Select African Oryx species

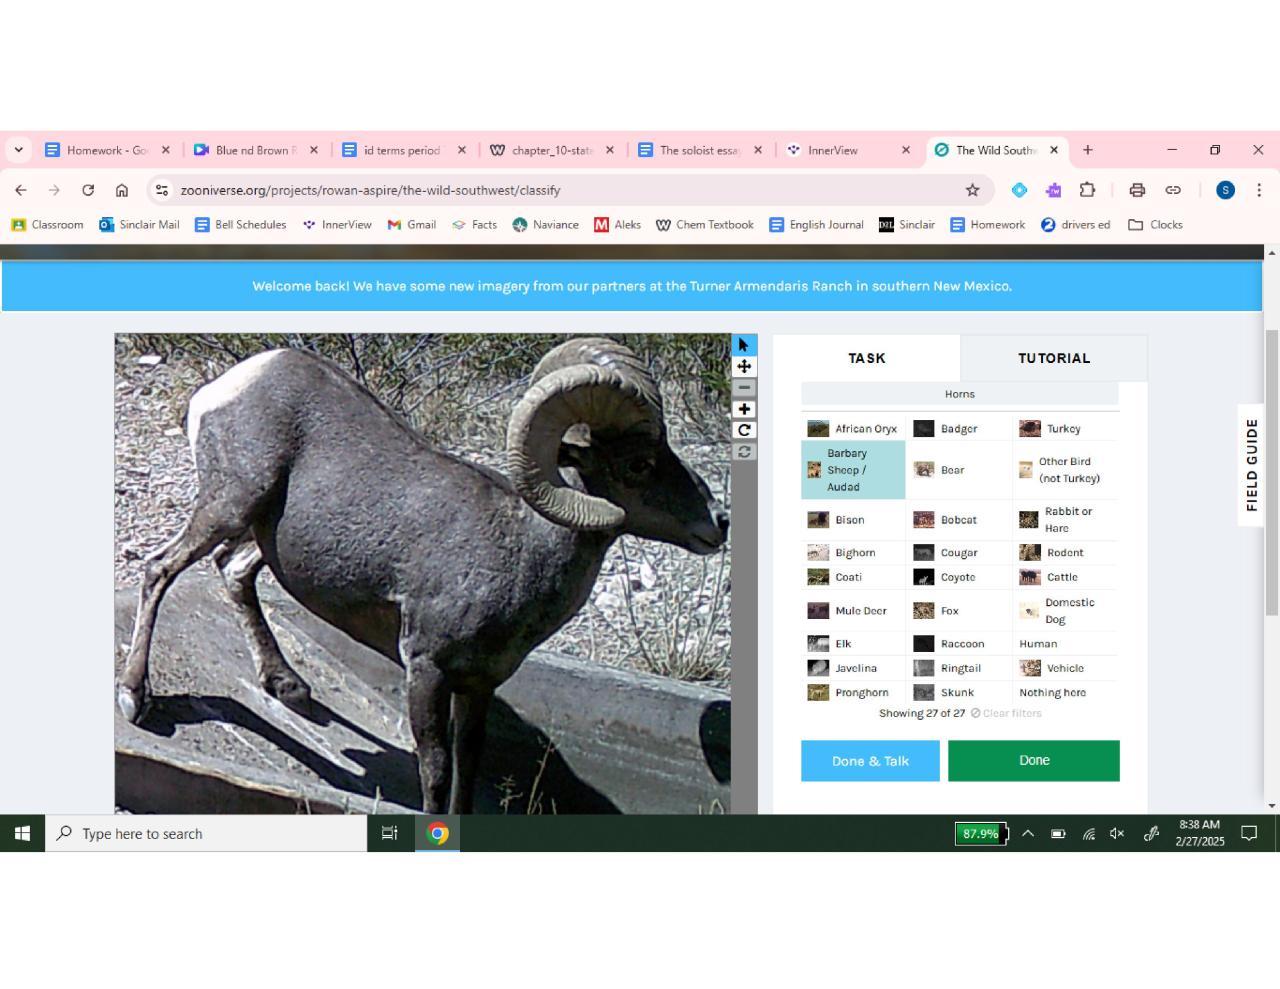tap(853, 429)
